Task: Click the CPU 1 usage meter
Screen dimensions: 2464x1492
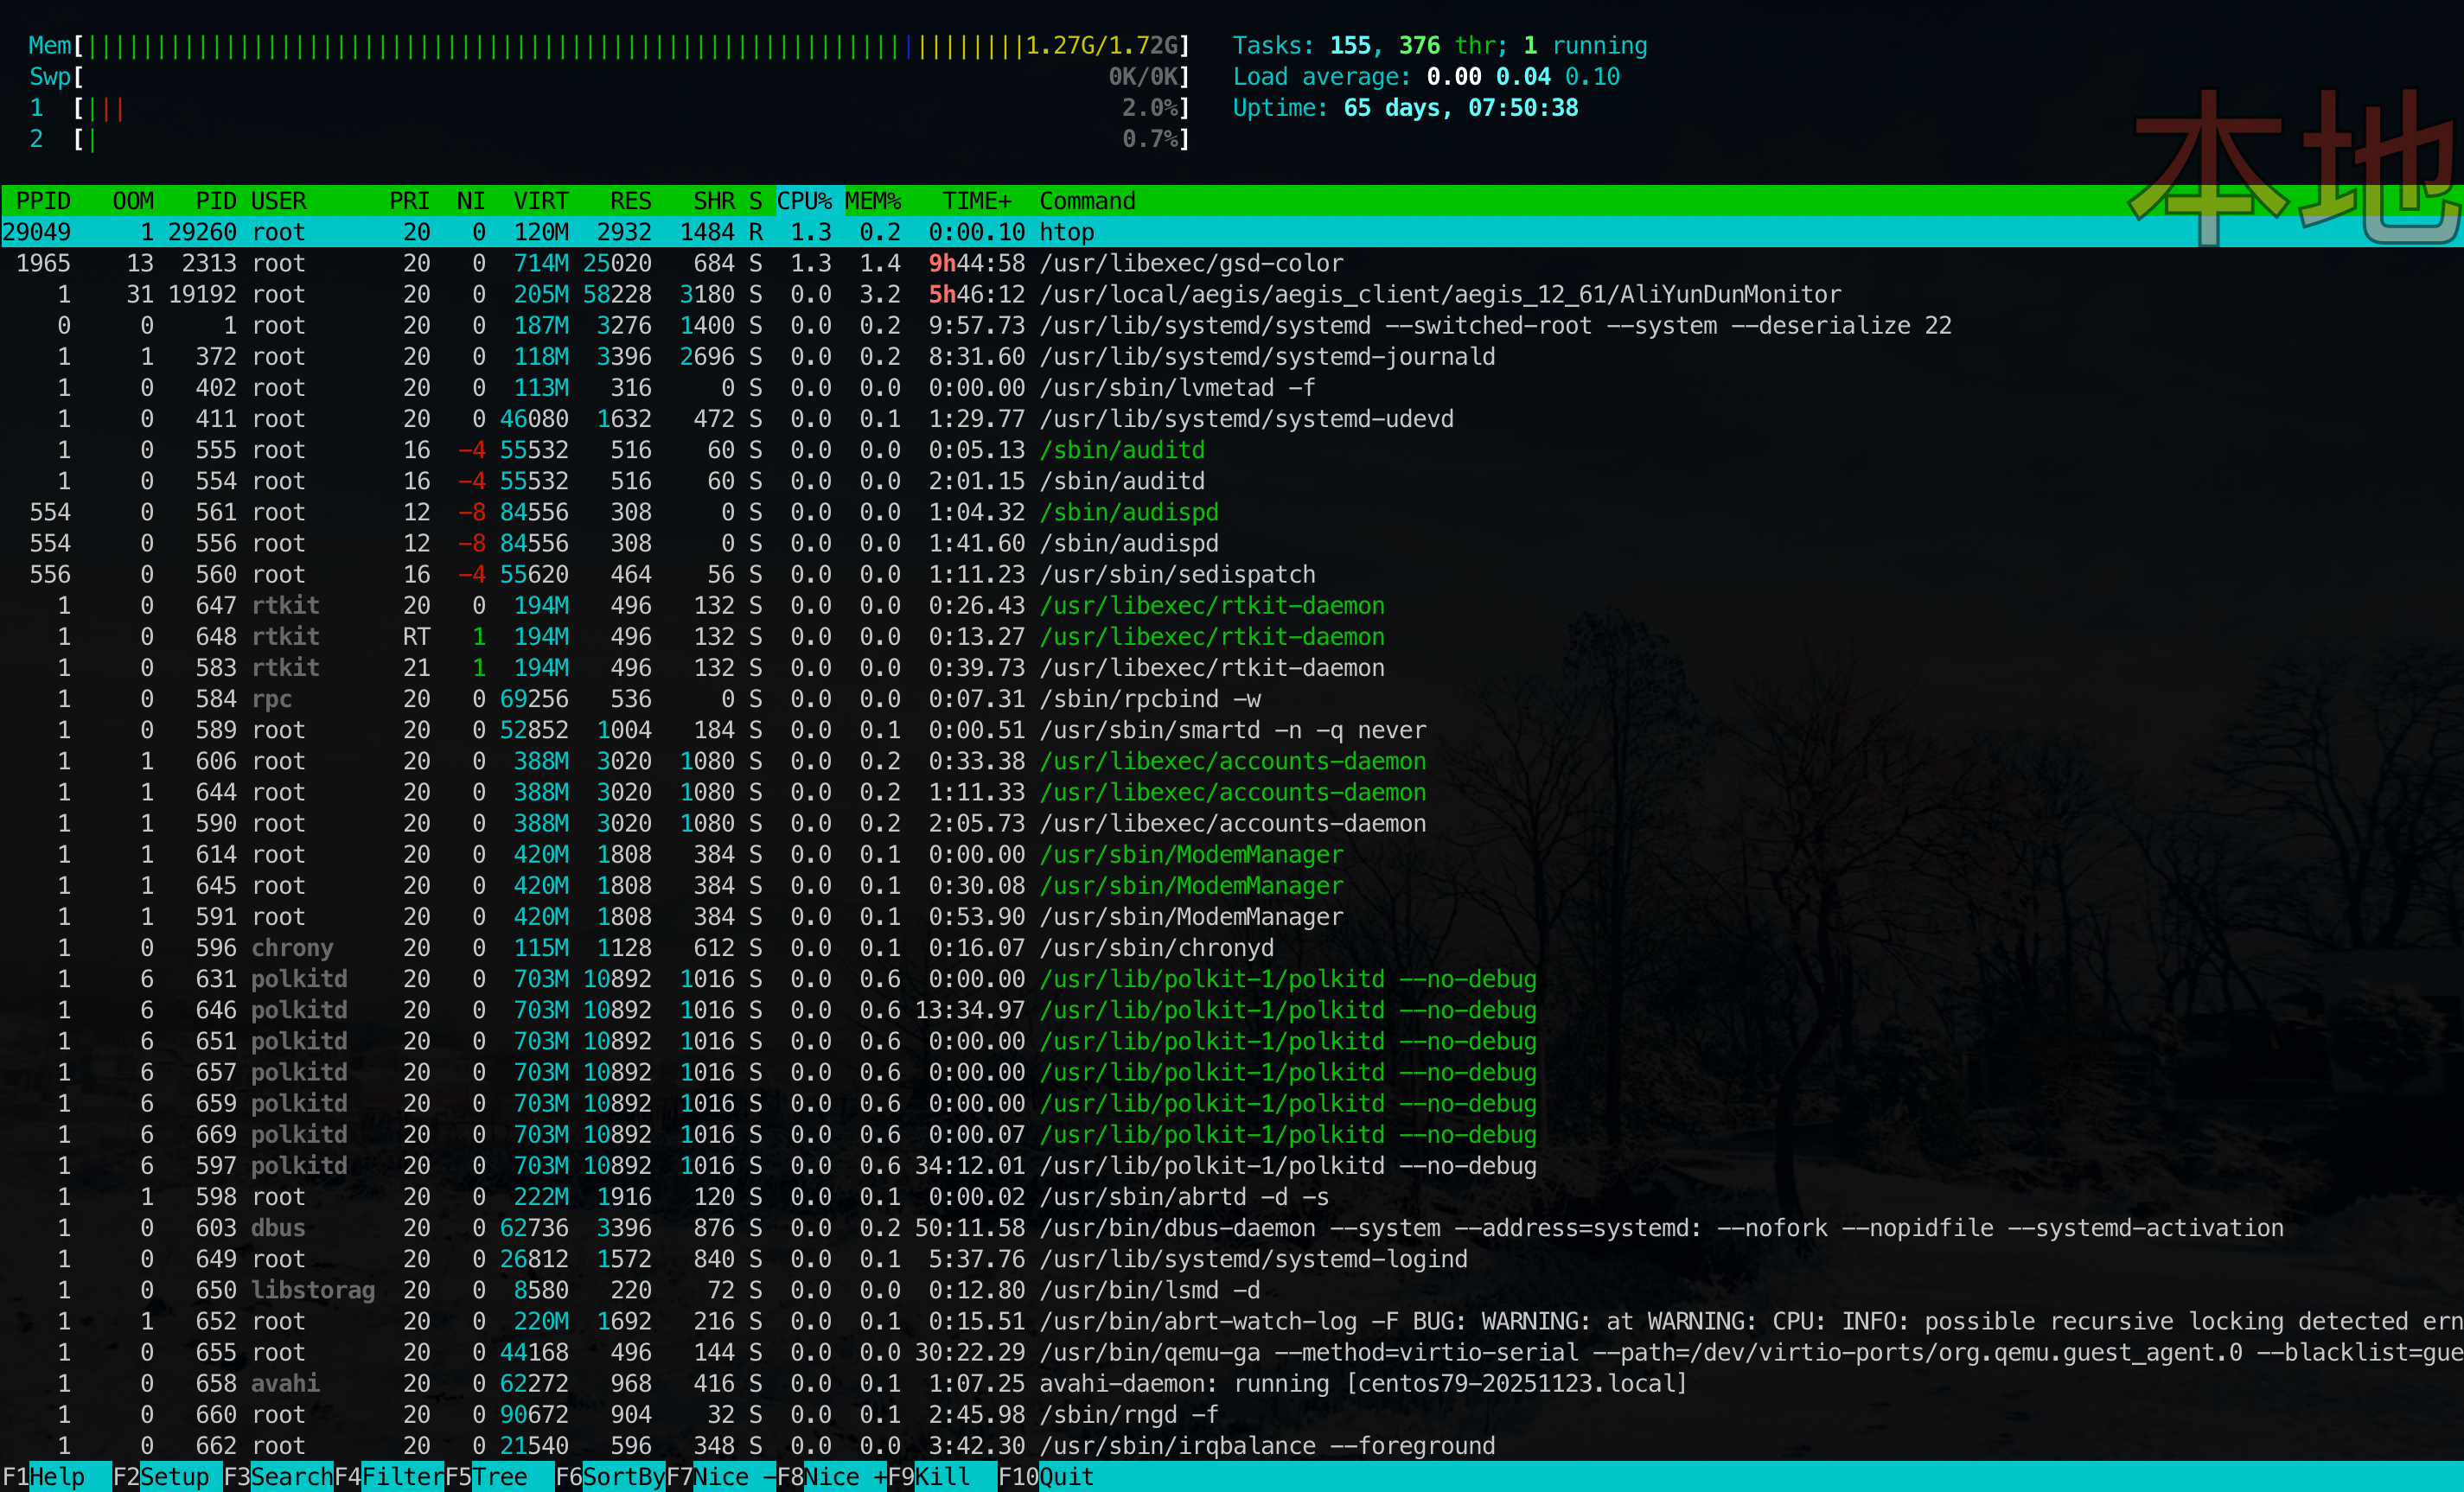Action: coord(609,108)
